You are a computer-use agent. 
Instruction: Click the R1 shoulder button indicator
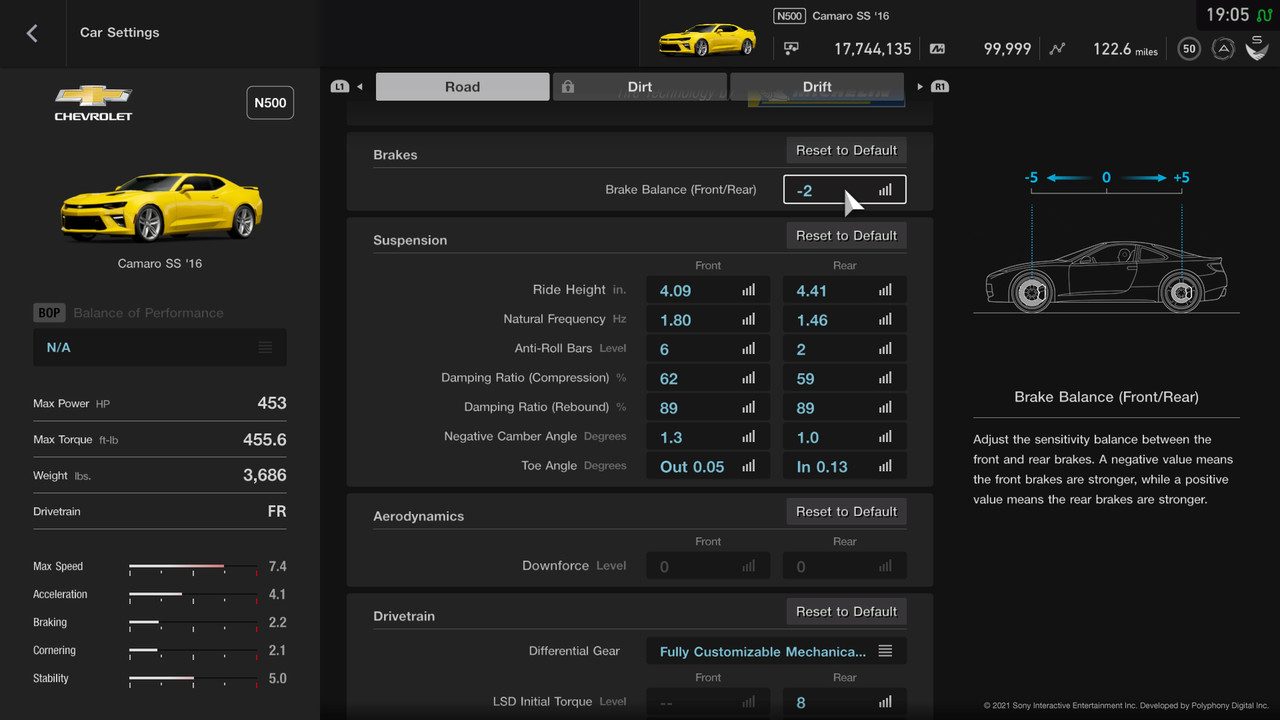[940, 87]
